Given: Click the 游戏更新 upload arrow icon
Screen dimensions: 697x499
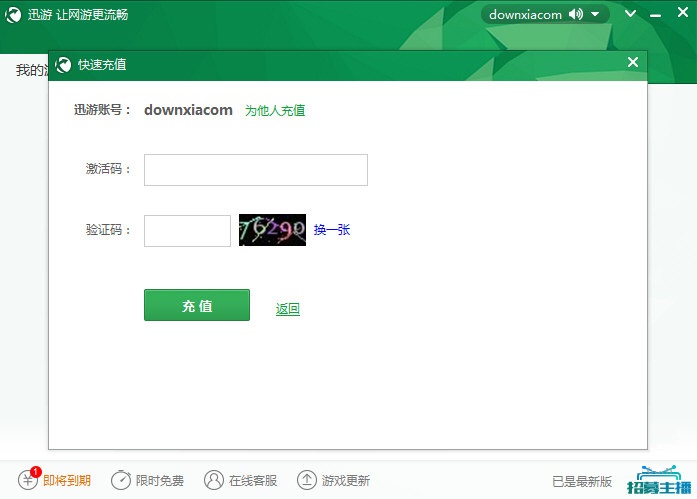Looking at the screenshot, I should click(x=307, y=480).
